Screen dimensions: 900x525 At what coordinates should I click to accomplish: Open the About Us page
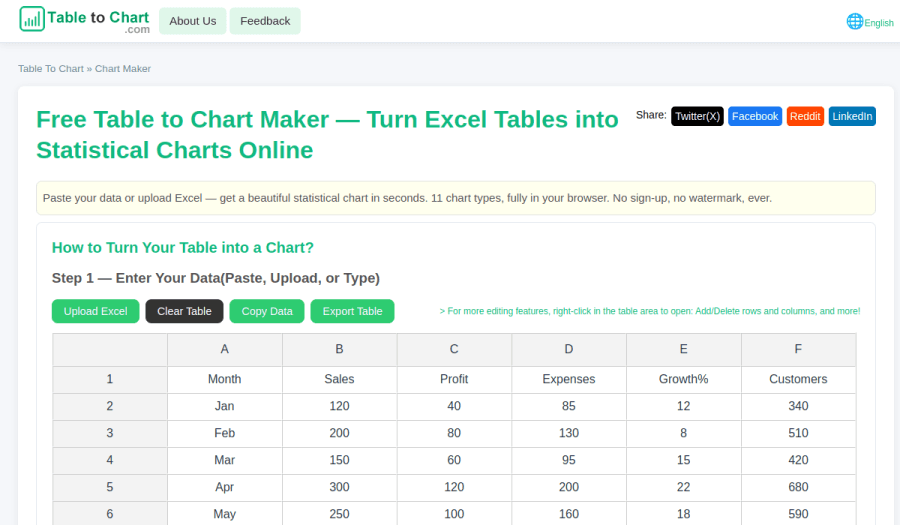point(193,21)
